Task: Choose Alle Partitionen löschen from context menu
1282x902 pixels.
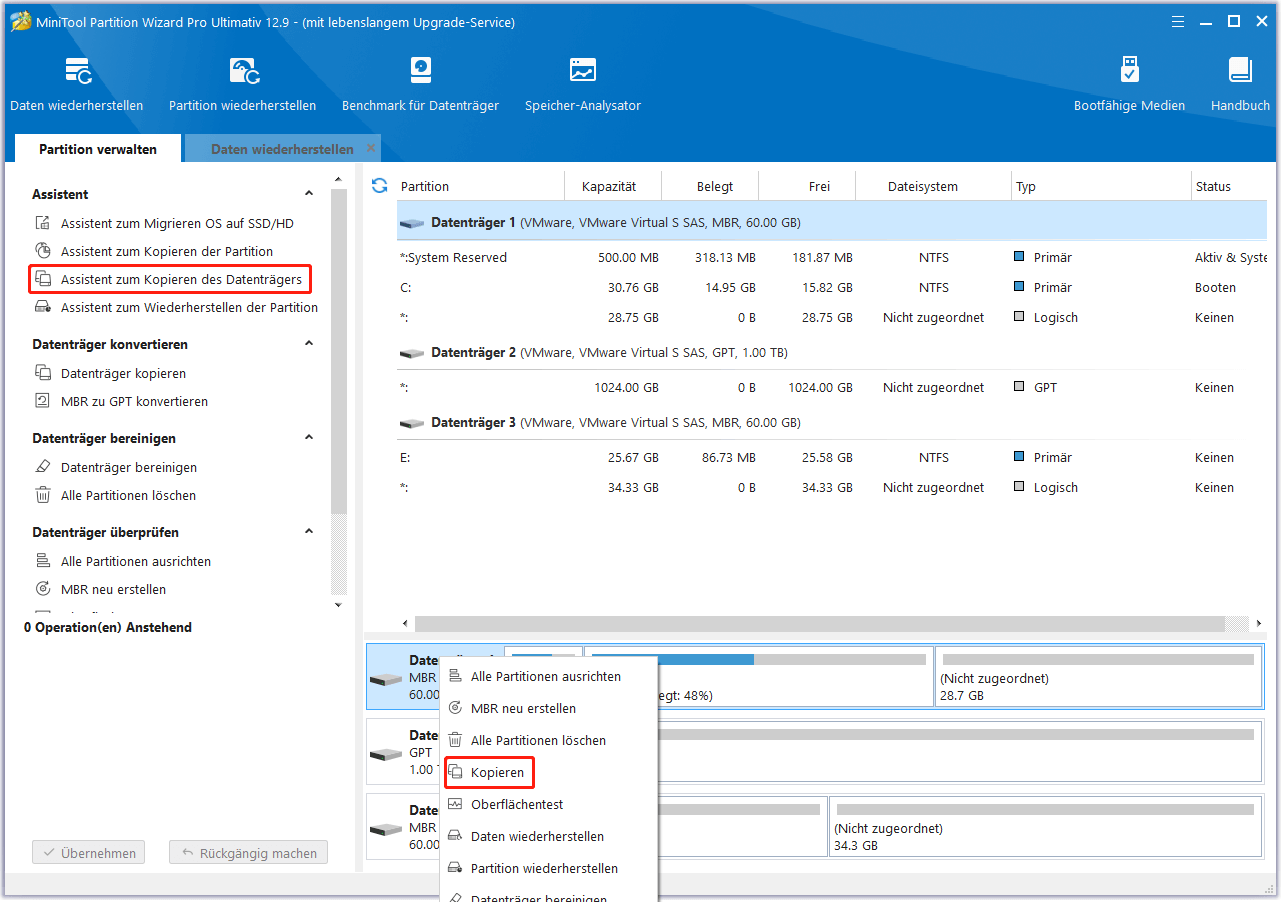Action: 548,741
